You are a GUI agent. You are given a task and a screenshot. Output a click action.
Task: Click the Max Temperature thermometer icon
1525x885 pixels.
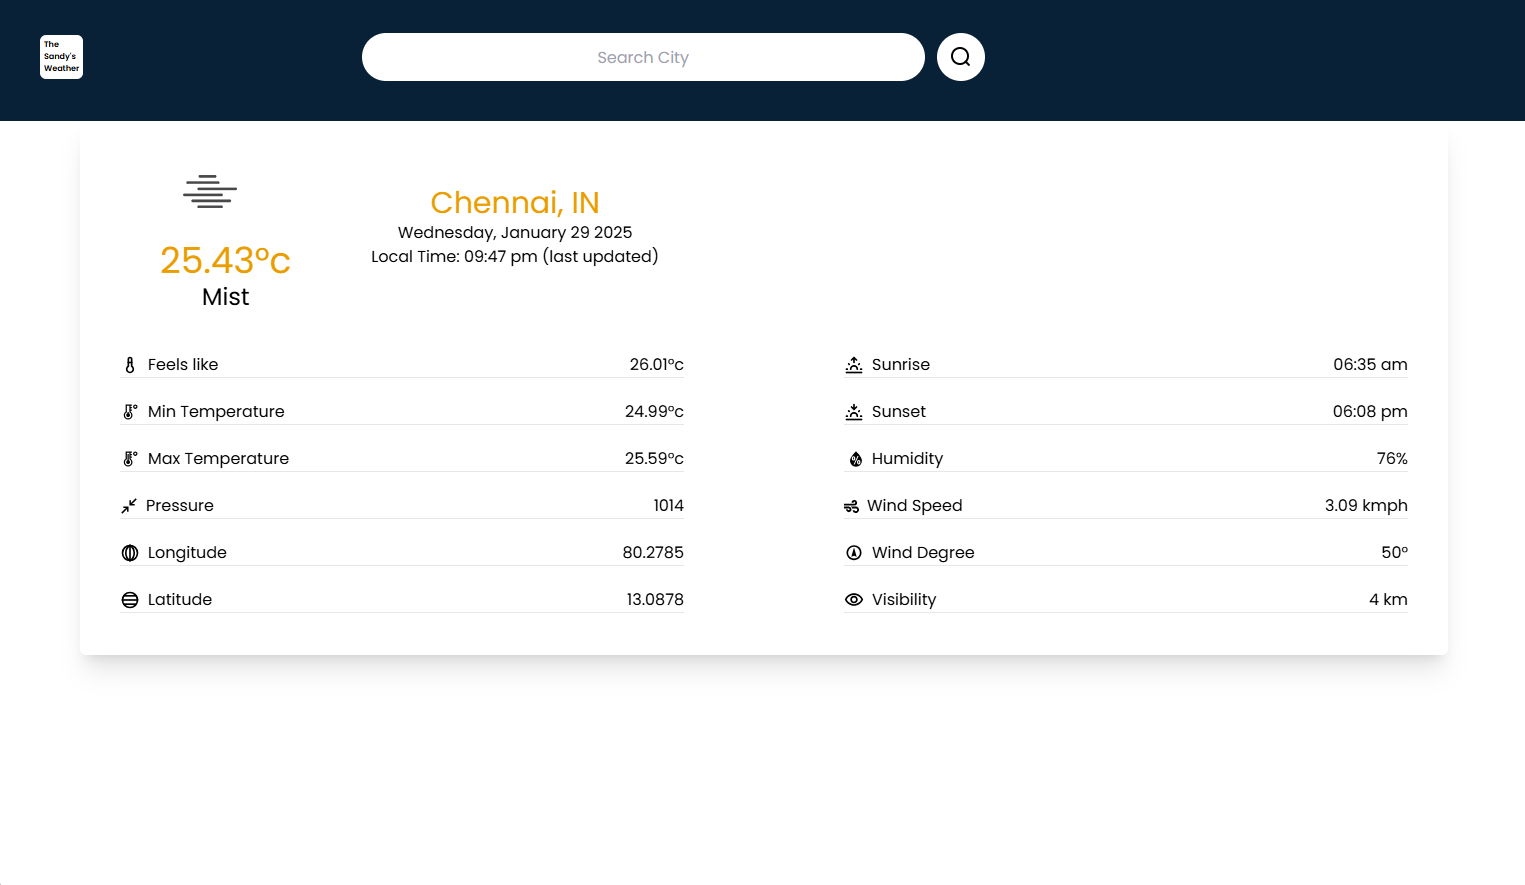click(130, 459)
